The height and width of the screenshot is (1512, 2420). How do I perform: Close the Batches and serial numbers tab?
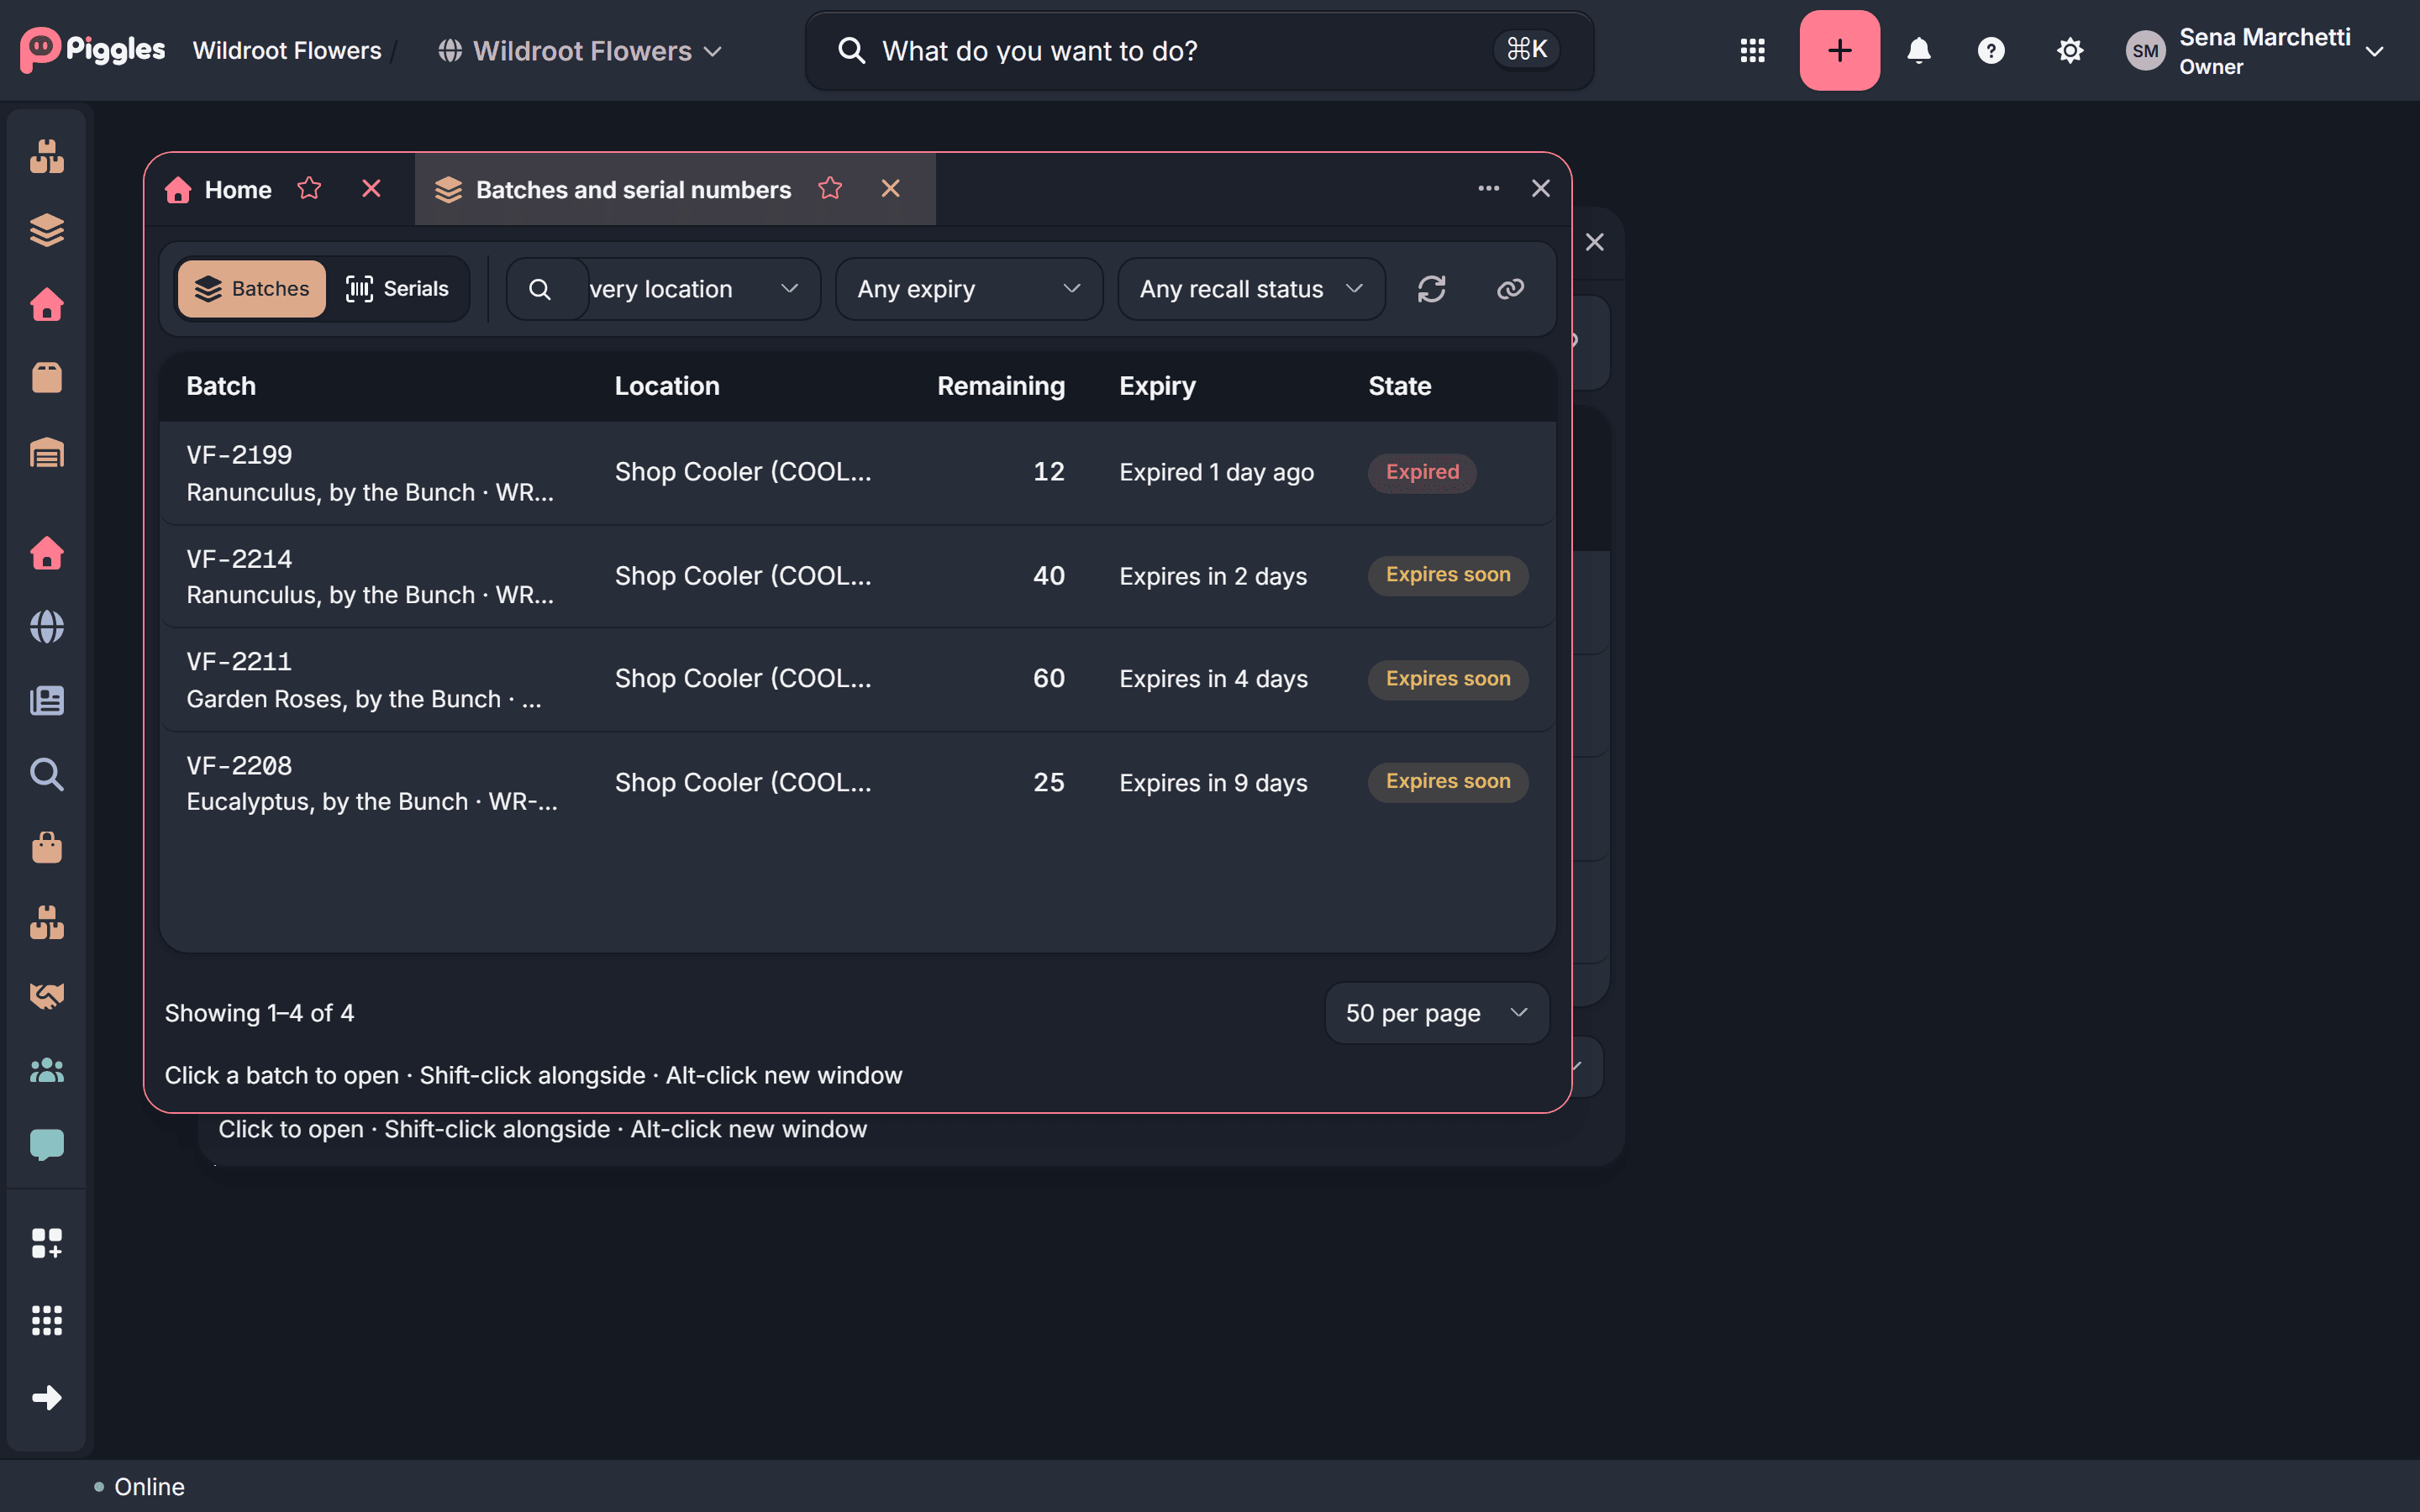891,188
